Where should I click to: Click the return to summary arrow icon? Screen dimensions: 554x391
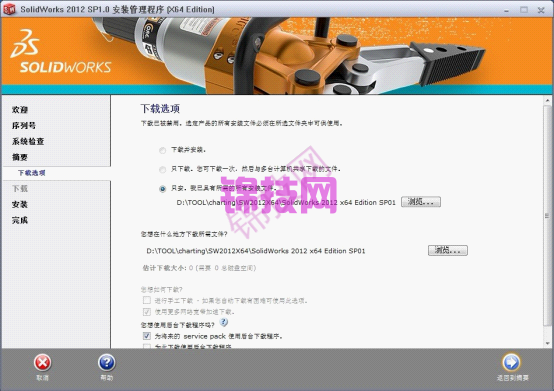tap(511, 362)
